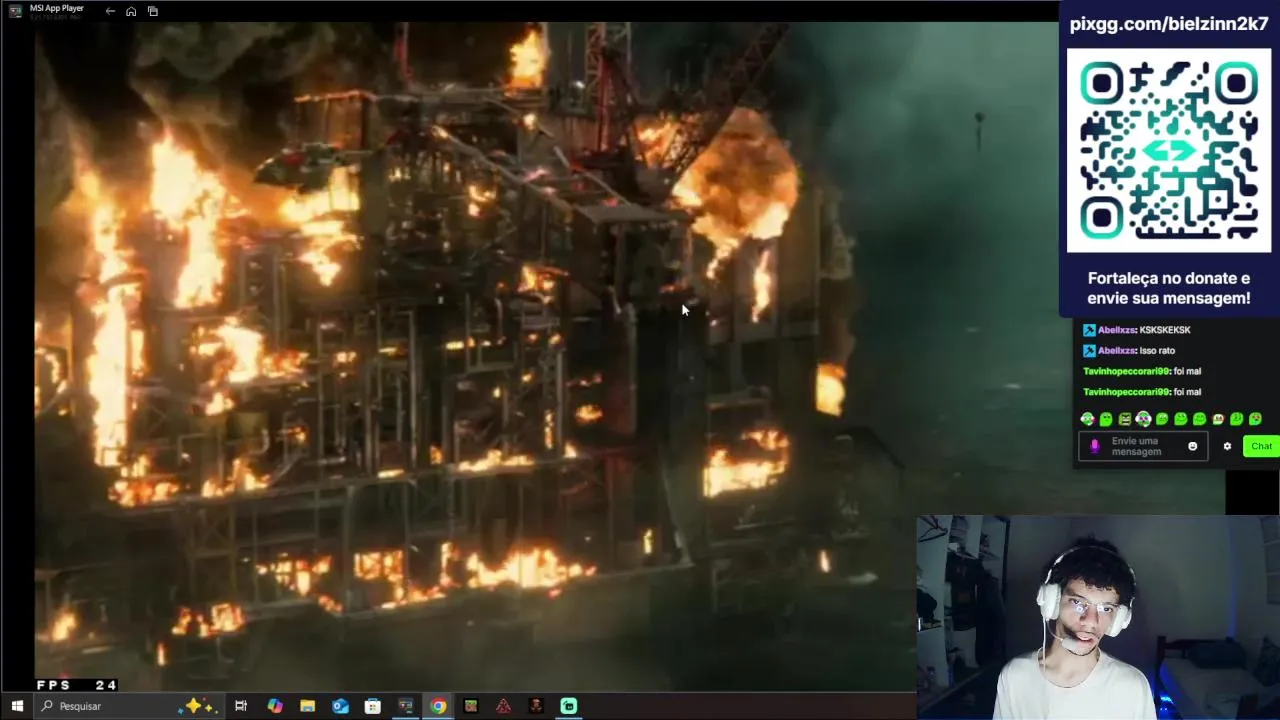Switch to MSI App Player taskbar icon
The image size is (1280, 720).
point(405,706)
